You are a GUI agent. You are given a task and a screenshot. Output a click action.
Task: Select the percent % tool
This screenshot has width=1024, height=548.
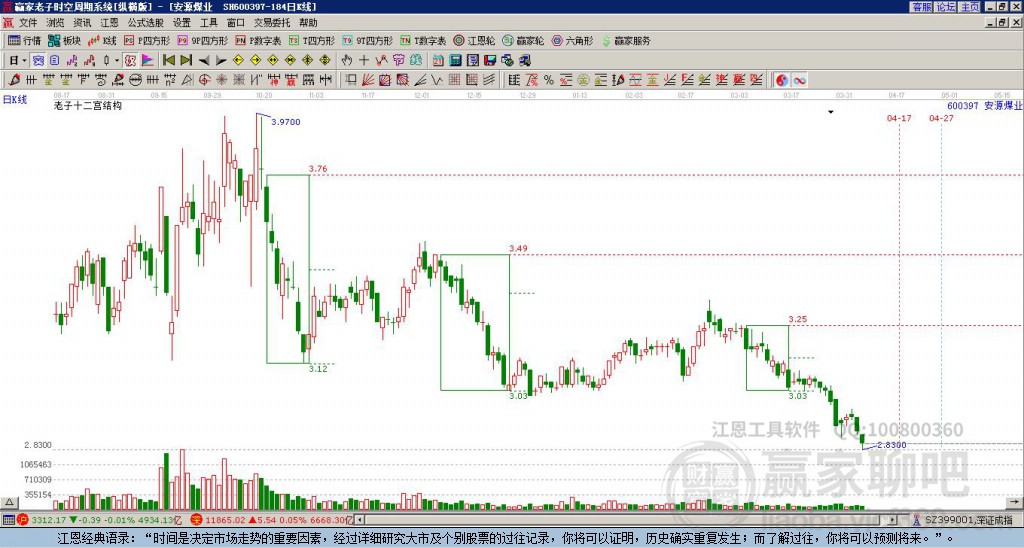pyautogui.click(x=549, y=80)
